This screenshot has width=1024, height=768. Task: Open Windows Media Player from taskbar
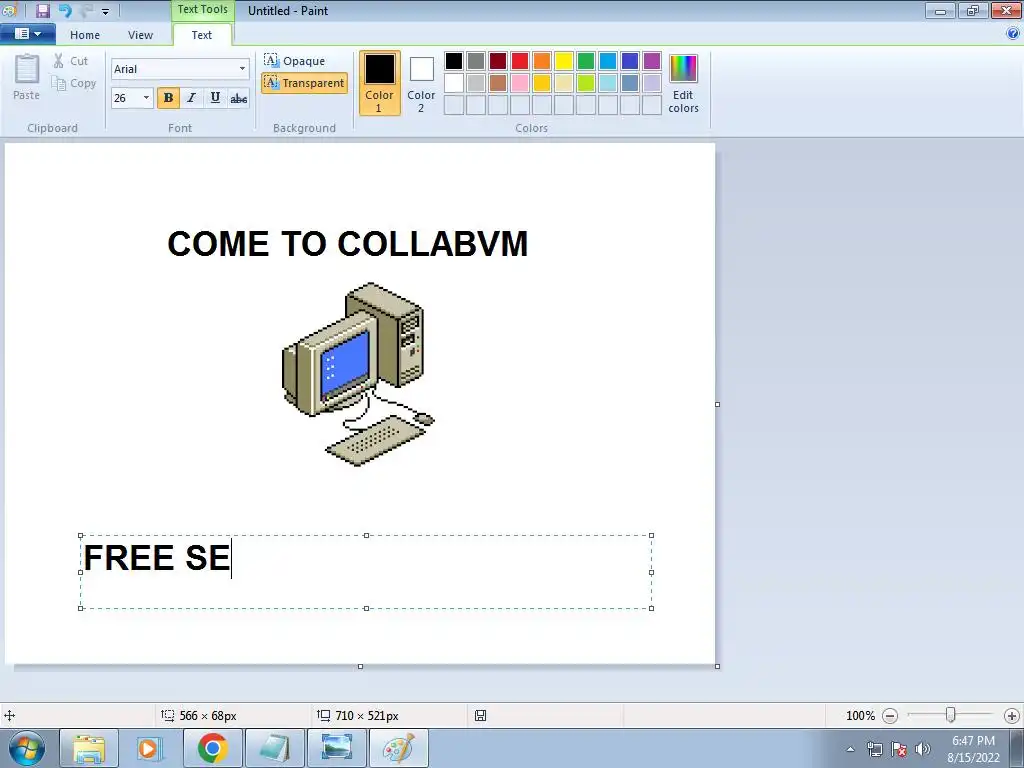click(150, 748)
